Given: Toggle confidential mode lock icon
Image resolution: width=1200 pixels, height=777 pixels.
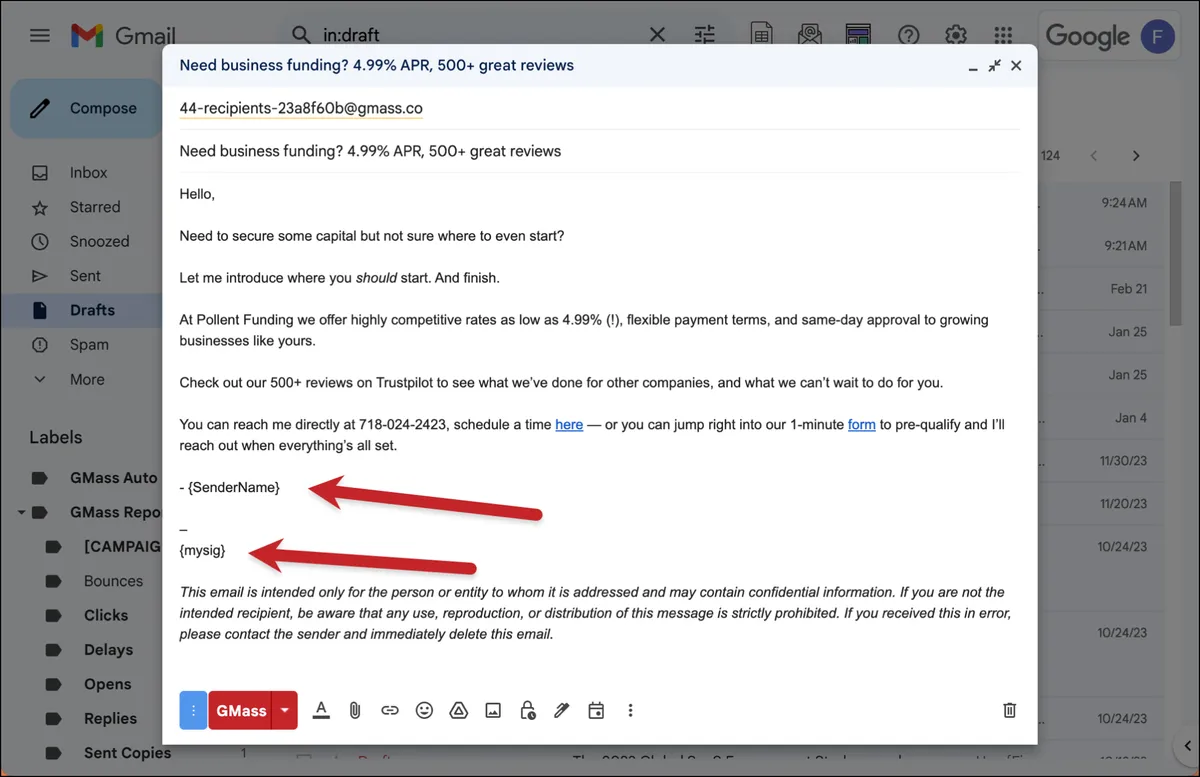Looking at the screenshot, I should tap(527, 710).
